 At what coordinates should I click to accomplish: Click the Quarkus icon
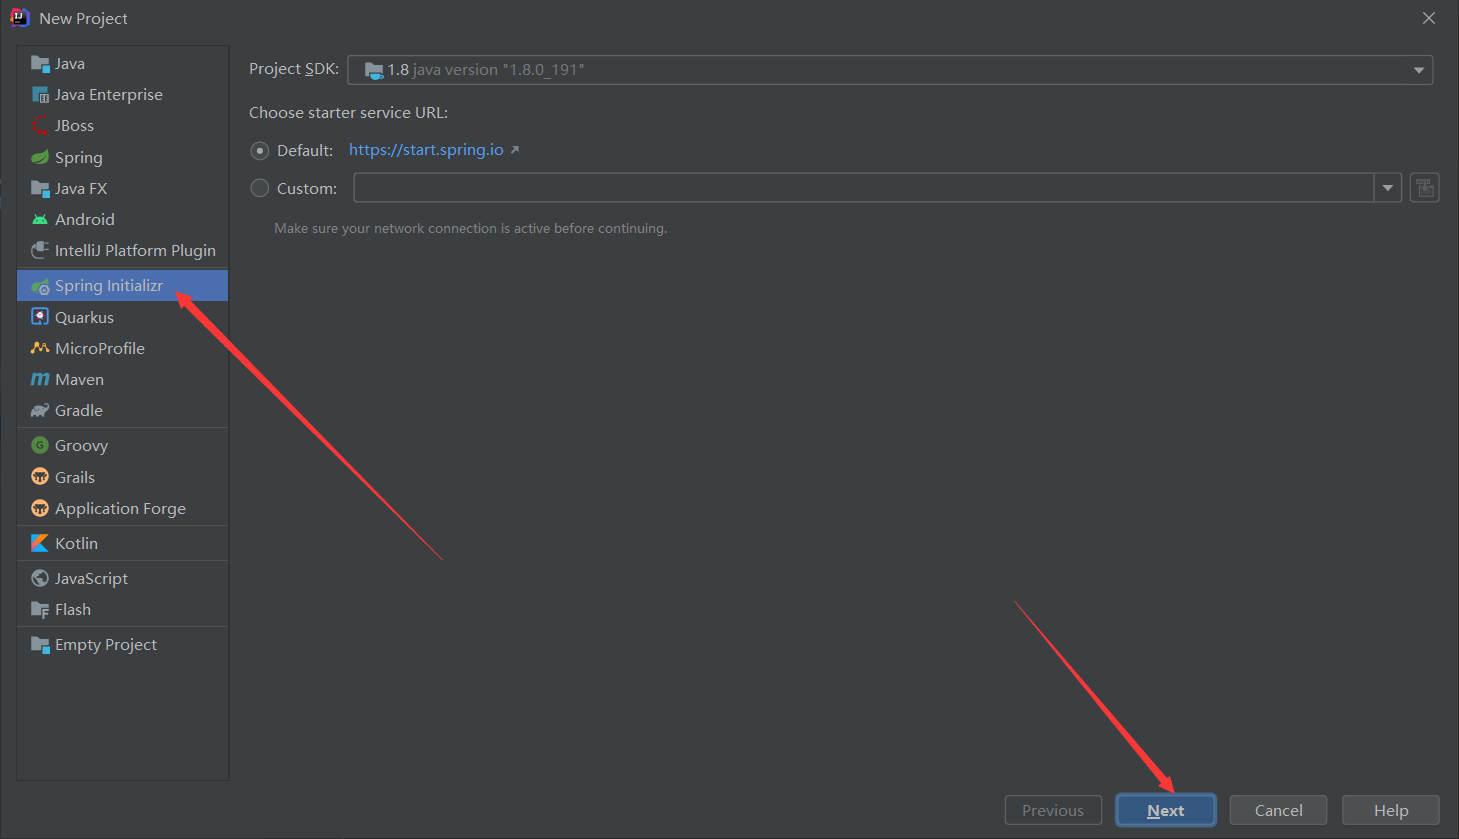click(40, 317)
